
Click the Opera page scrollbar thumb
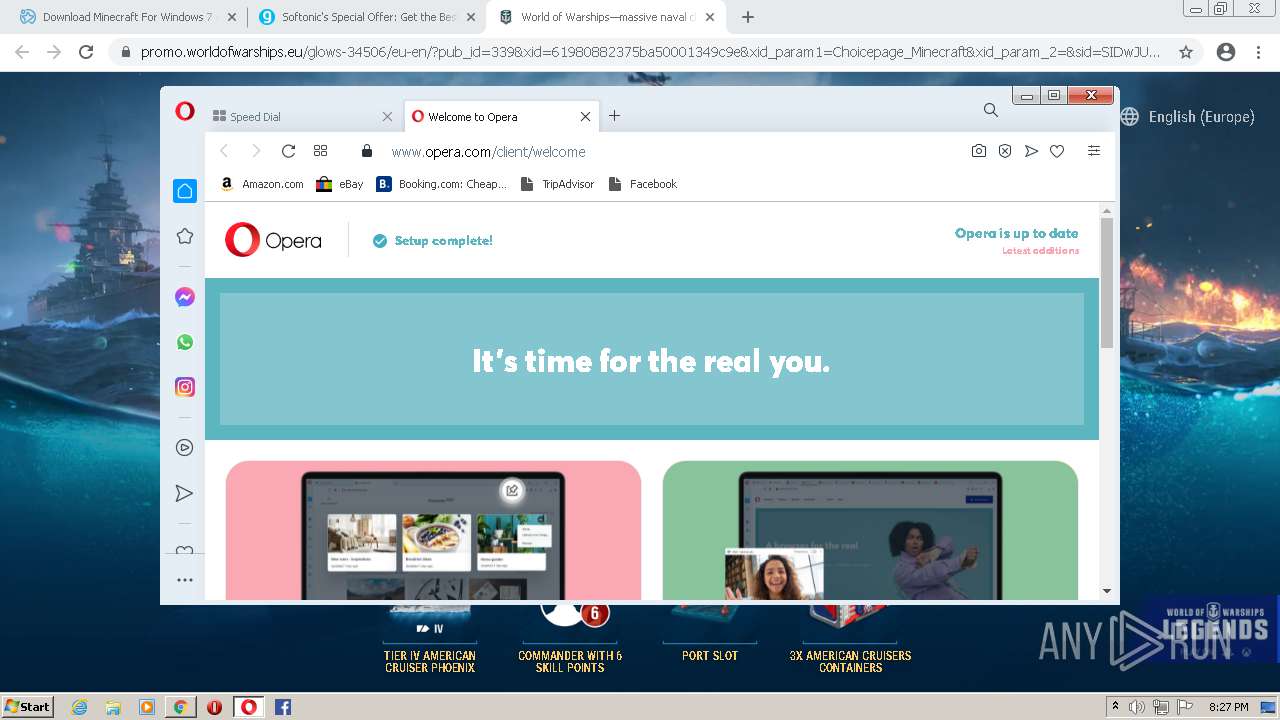[x=1107, y=282]
